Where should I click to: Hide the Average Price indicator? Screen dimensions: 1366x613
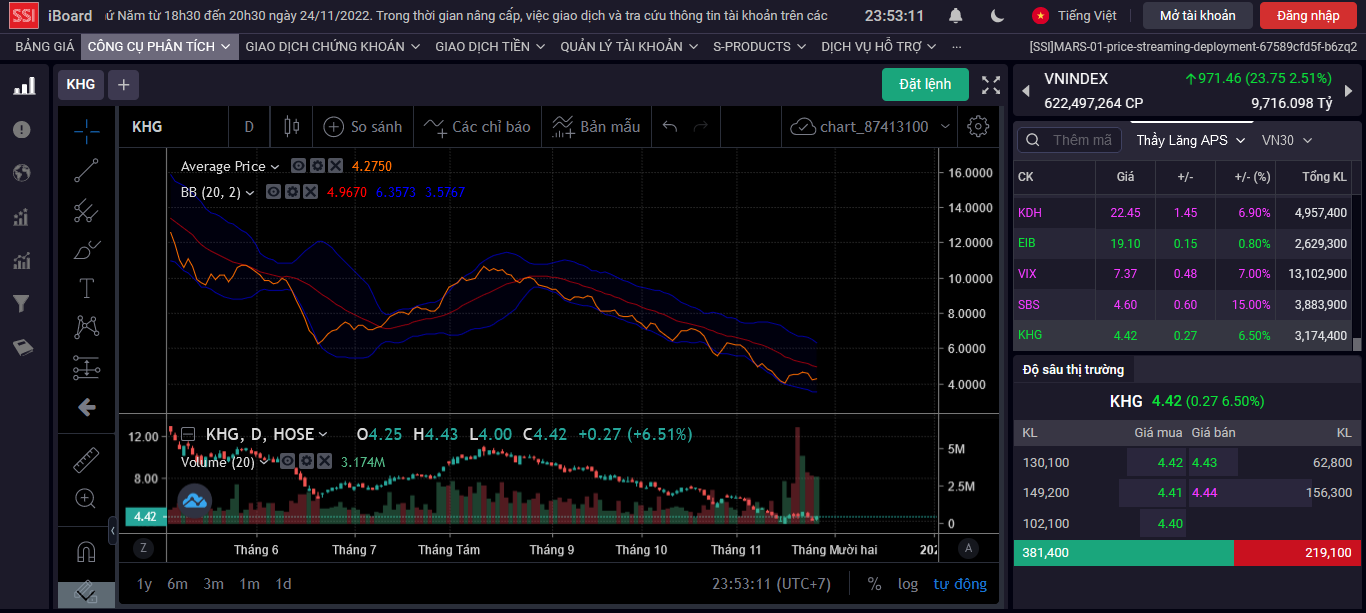(299, 166)
